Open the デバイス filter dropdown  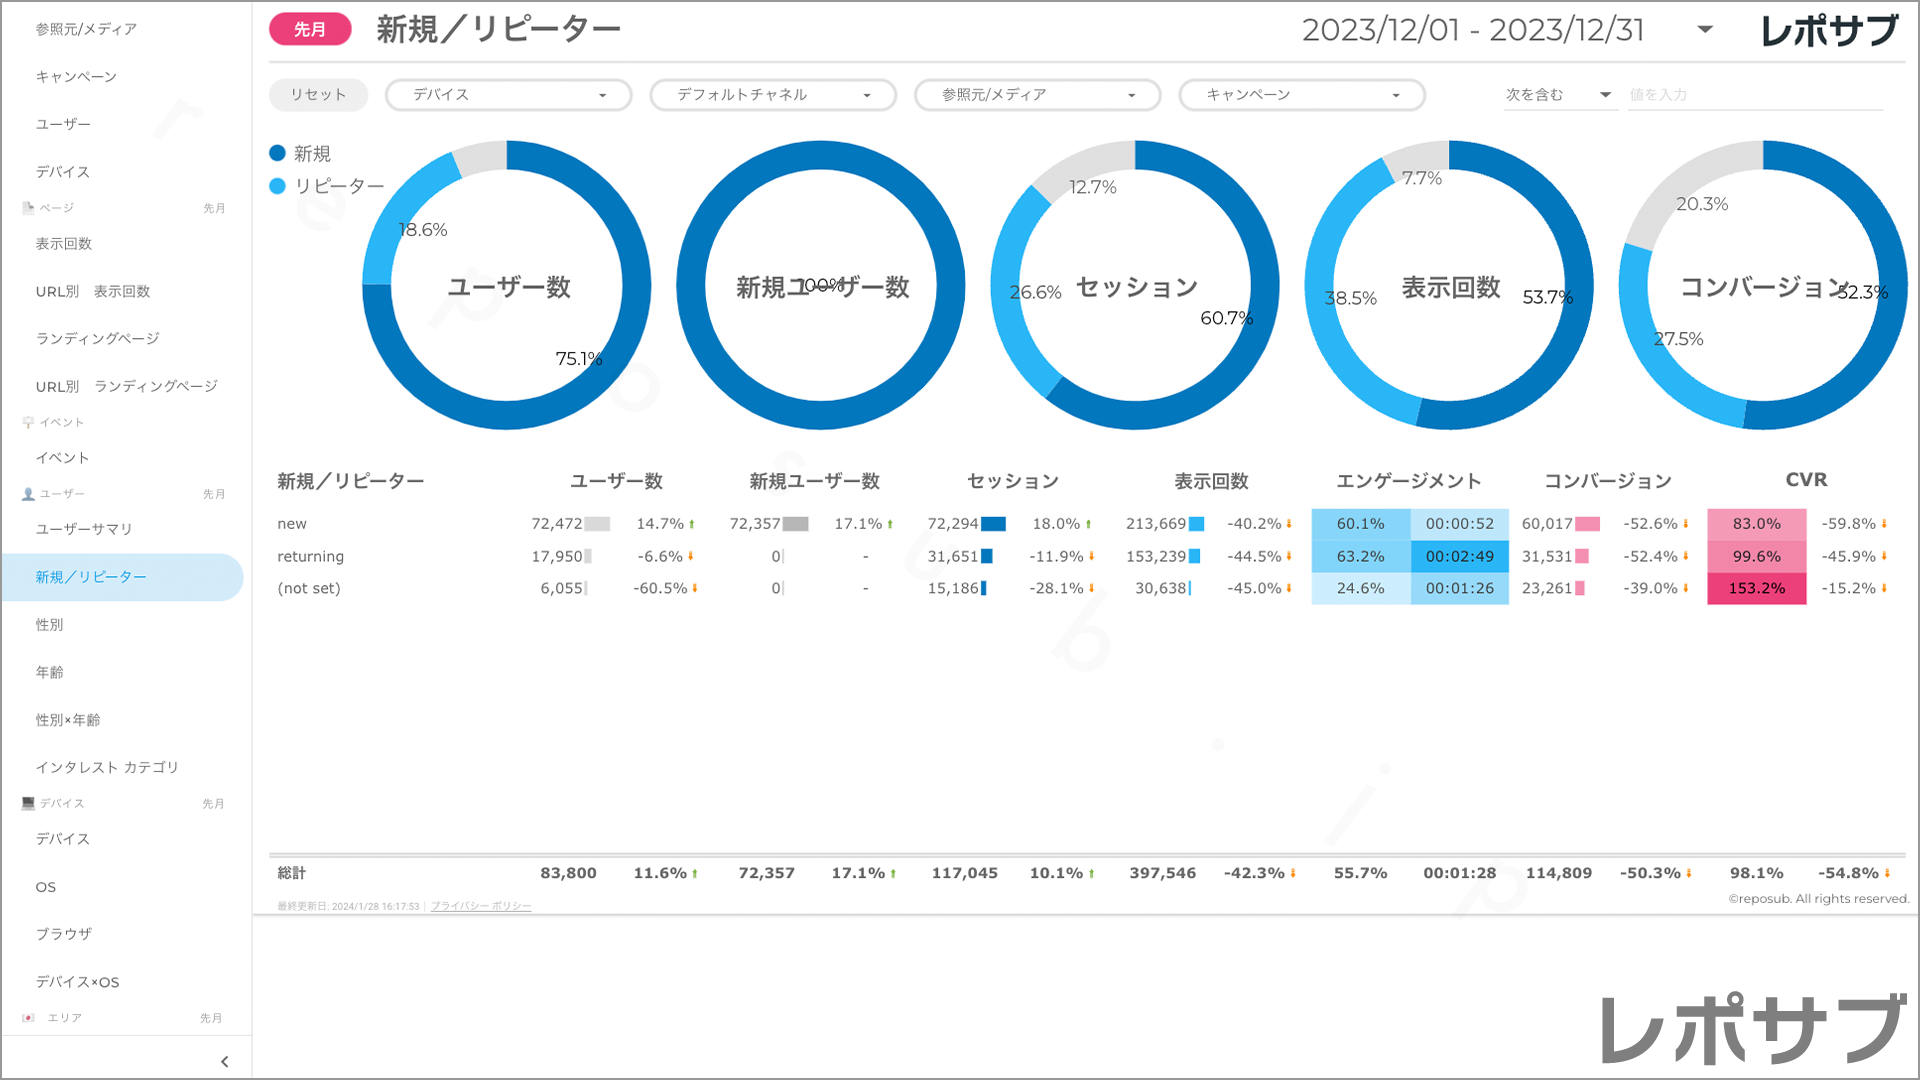(508, 95)
